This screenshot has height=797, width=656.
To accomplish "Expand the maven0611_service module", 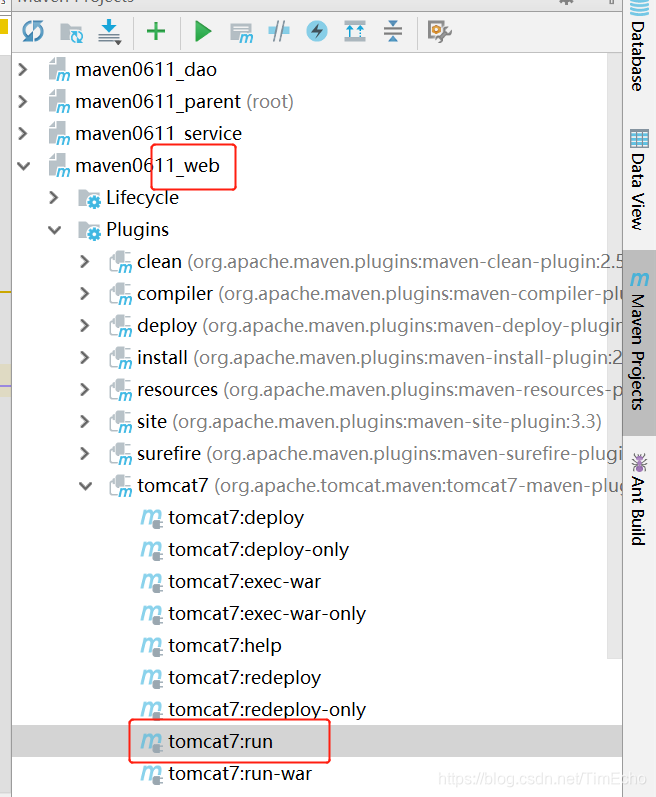I will [x=22, y=134].
